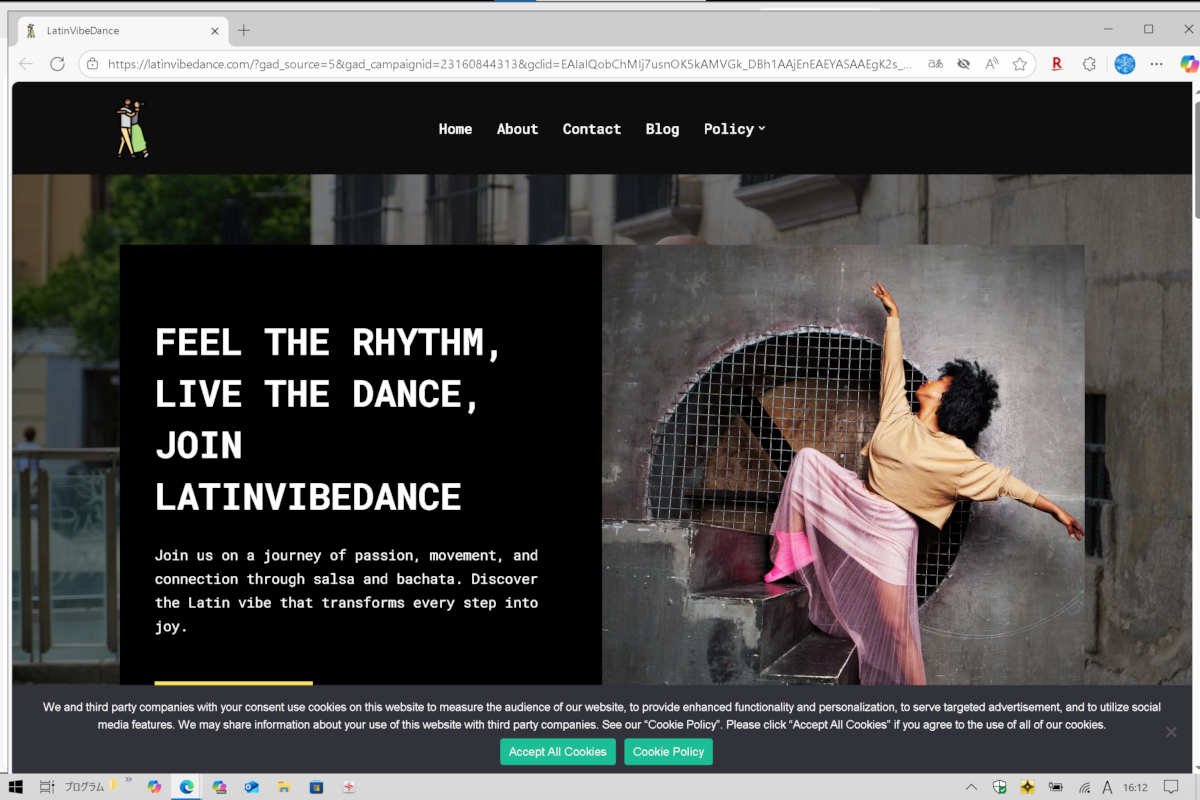Viewport: 1200px width, 800px height.
Task: Open a new browser tab with plus
Action: (x=244, y=30)
